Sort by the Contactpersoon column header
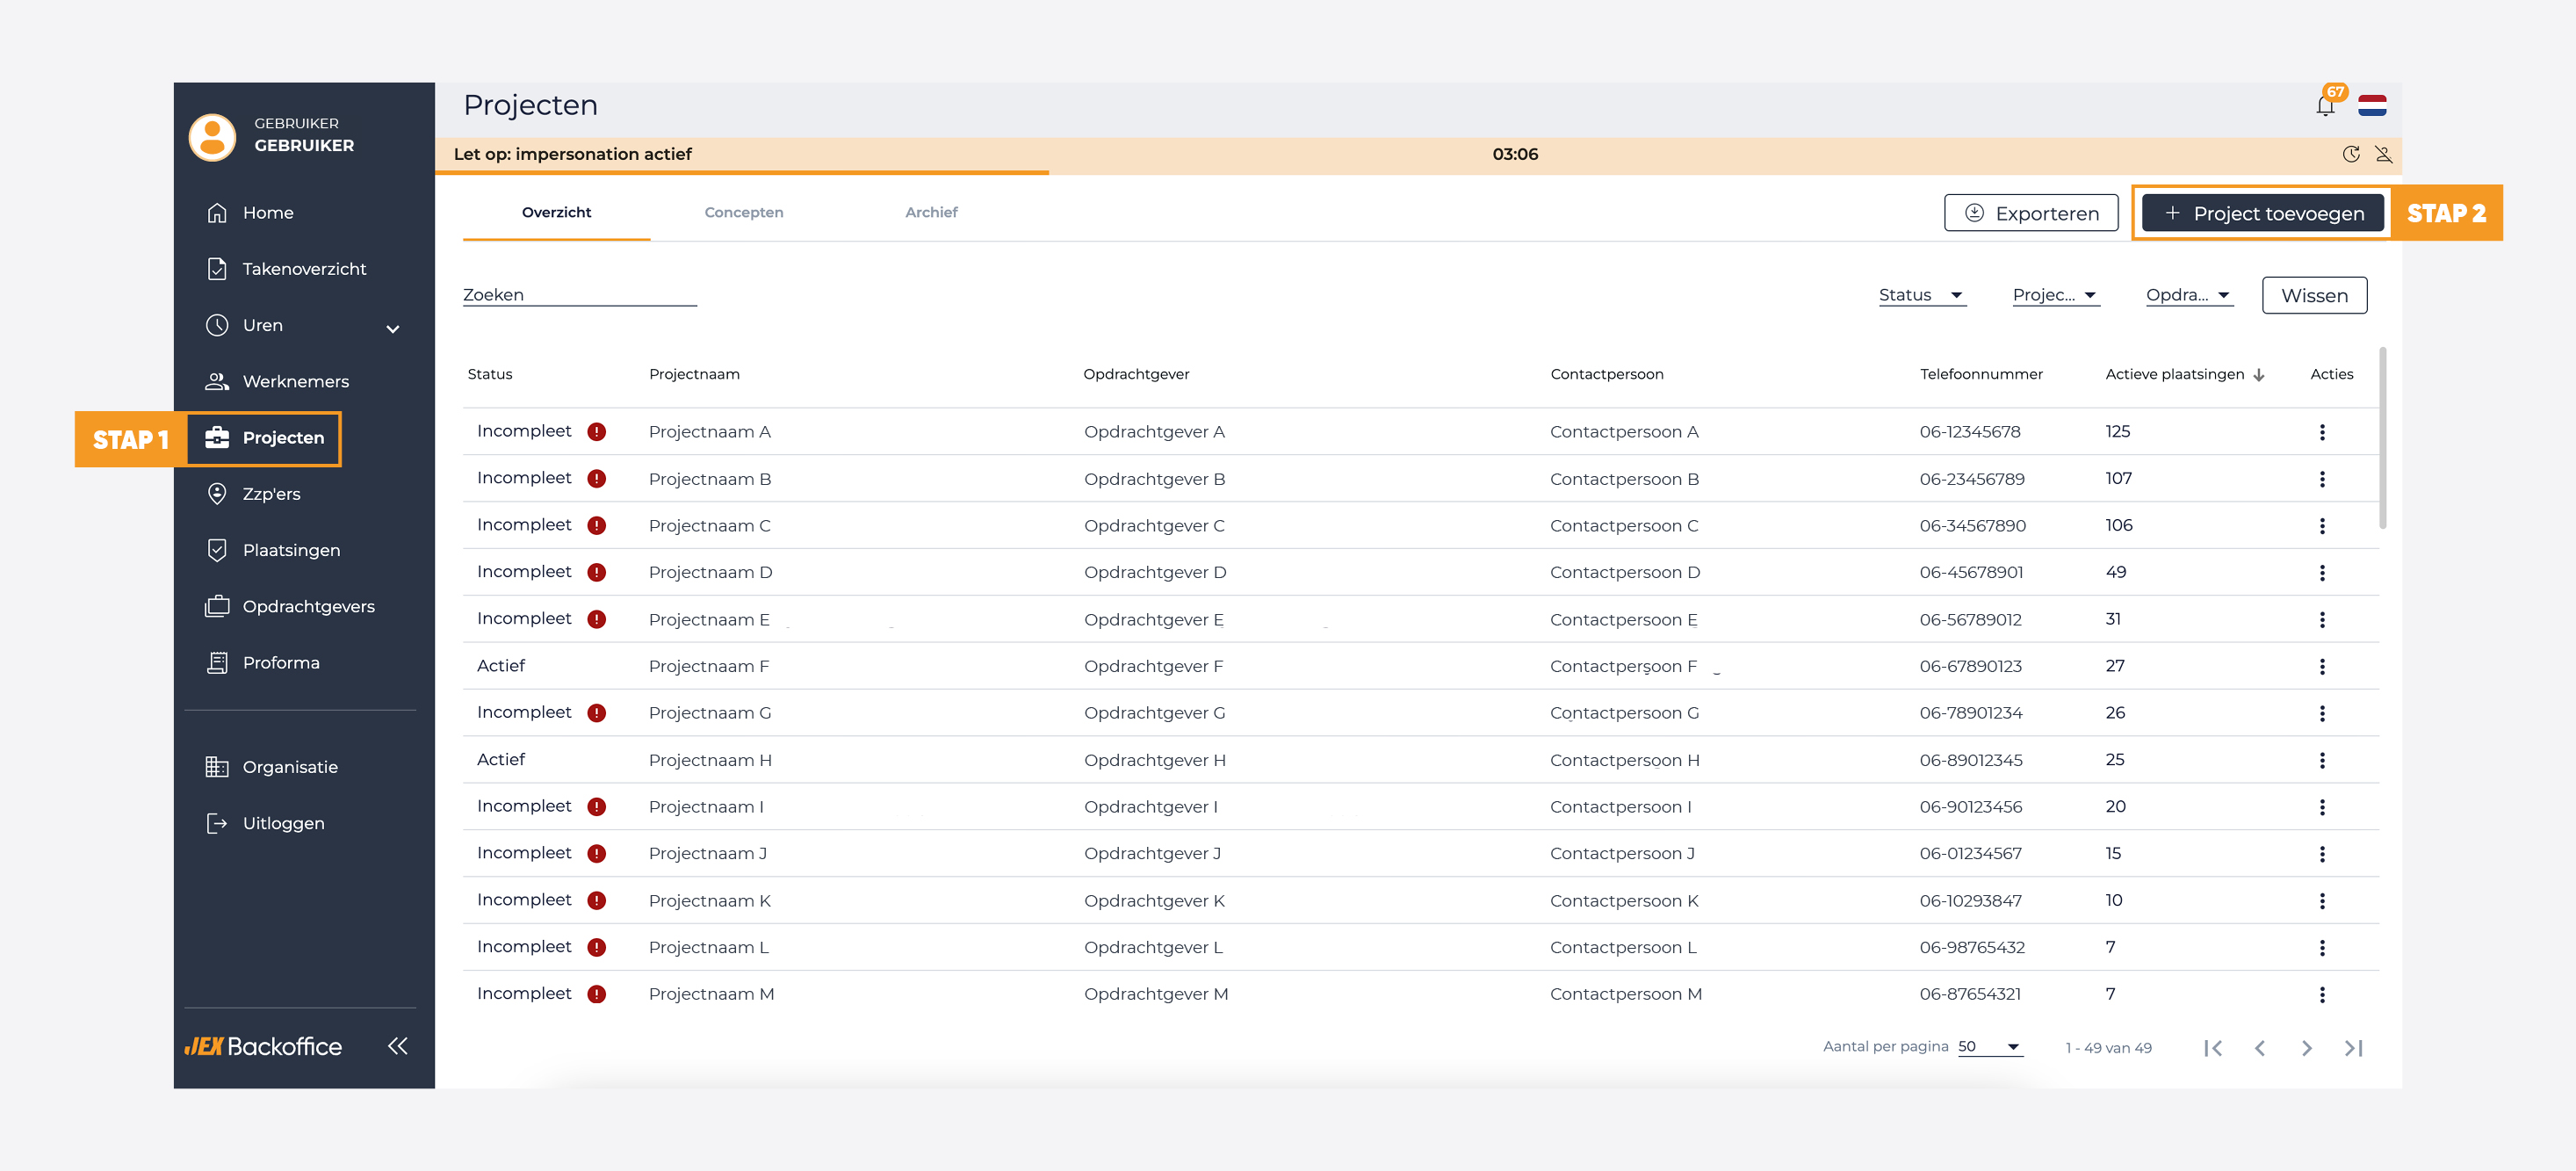The image size is (2576, 1171). (x=1607, y=374)
